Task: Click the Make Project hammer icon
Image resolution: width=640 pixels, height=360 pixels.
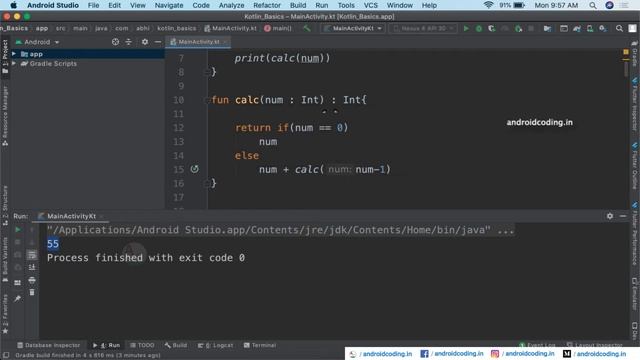Action: (307, 28)
